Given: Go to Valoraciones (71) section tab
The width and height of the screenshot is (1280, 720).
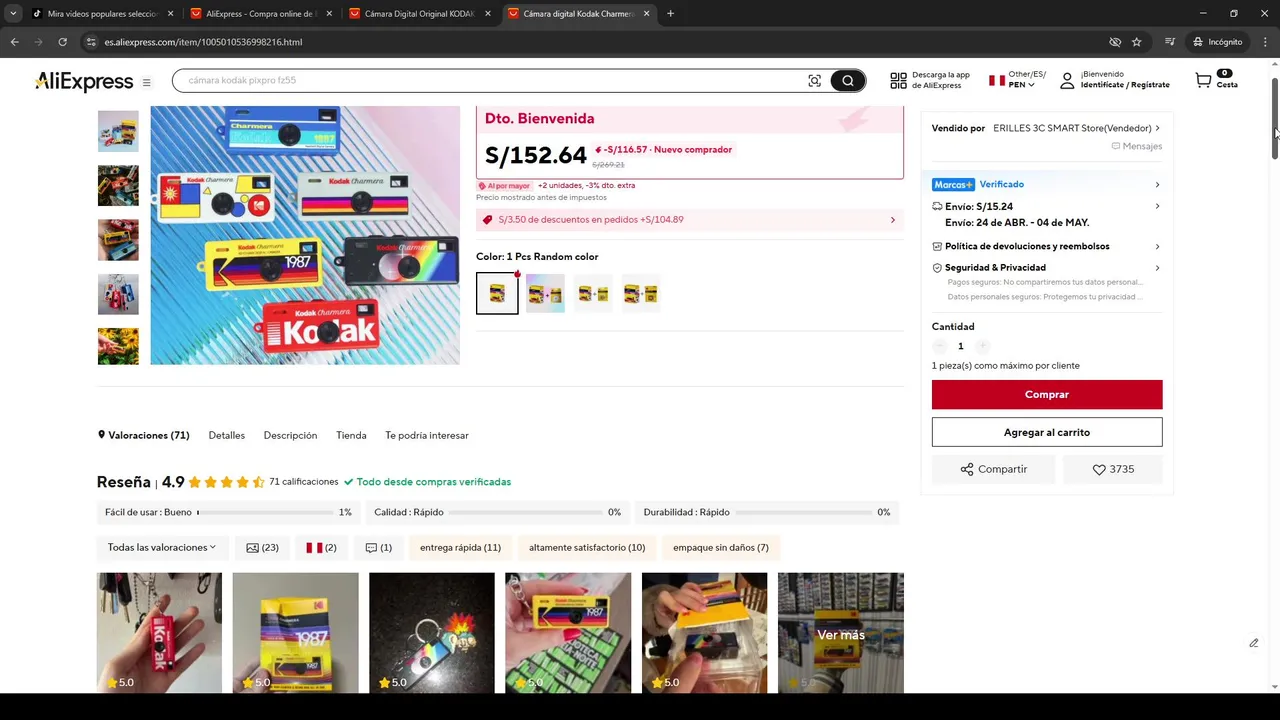Looking at the screenshot, I should pyautogui.click(x=143, y=436).
